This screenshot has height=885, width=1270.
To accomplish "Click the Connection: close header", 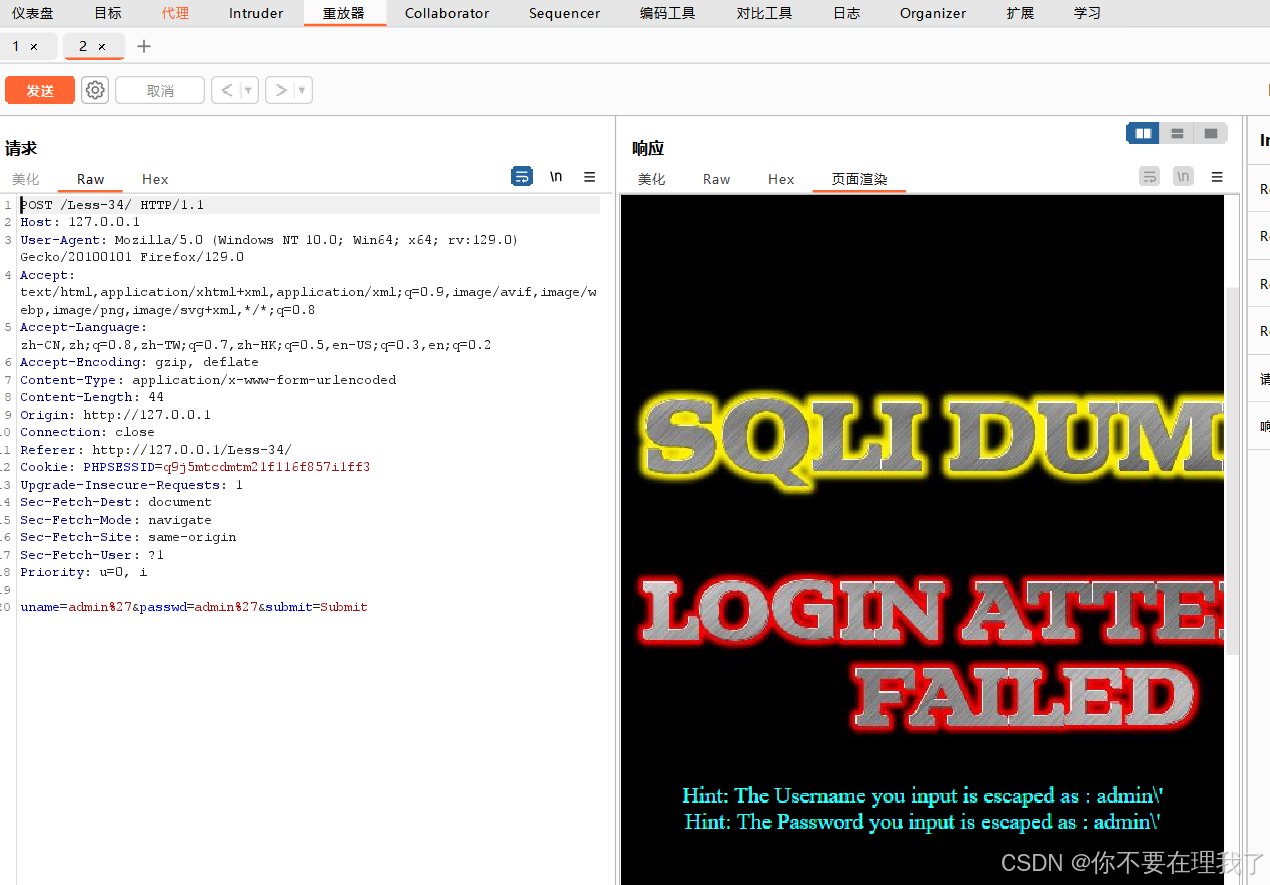I will (87, 432).
